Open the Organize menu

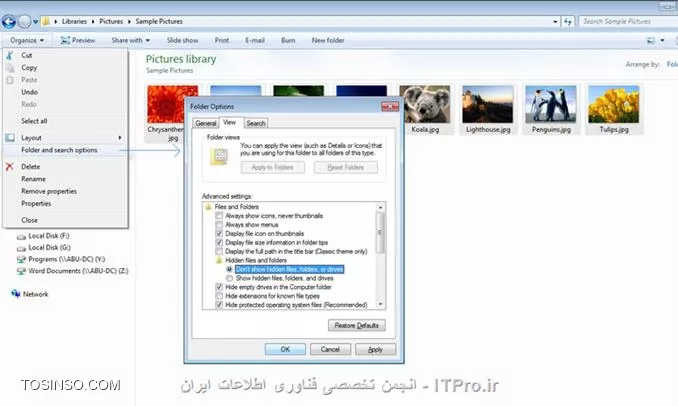pyautogui.click(x=27, y=40)
